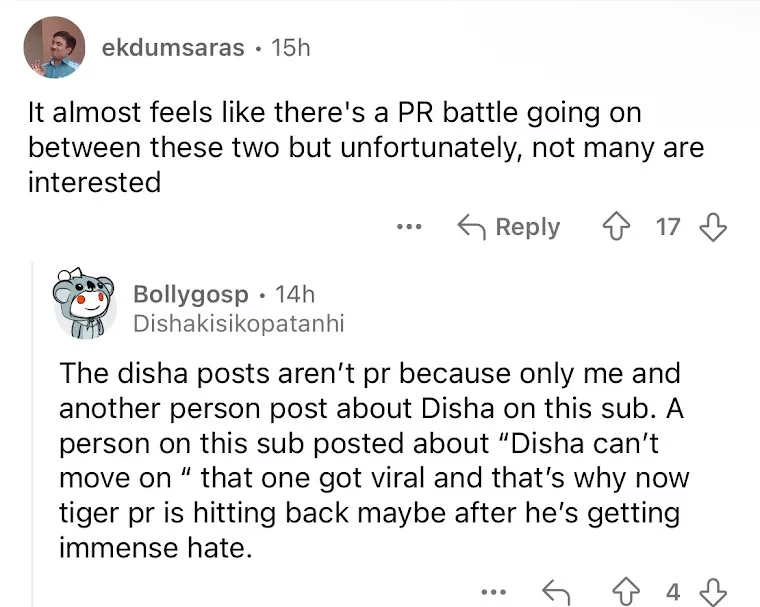Image resolution: width=760 pixels, height=607 pixels.
Task: Visit the Bollygosp username link
Action: tap(191, 294)
